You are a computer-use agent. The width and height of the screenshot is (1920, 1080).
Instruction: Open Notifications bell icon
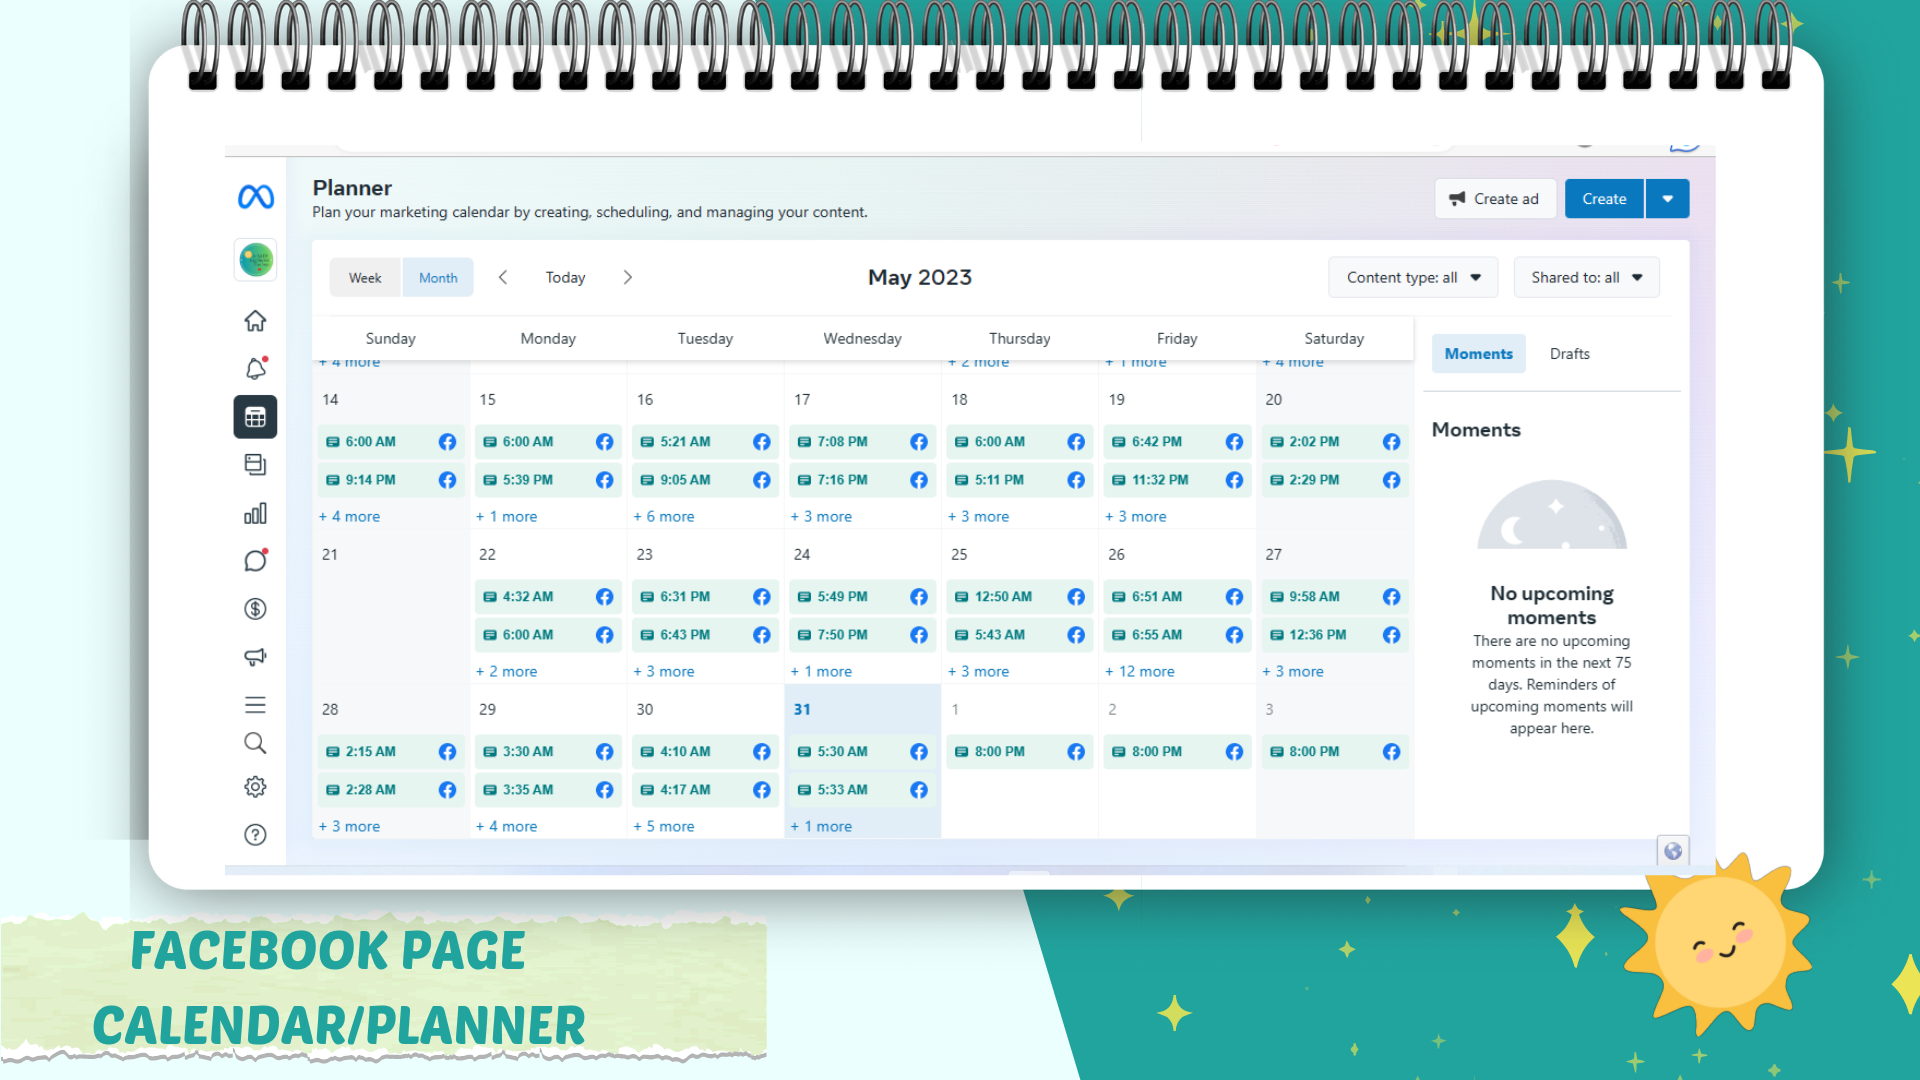[x=255, y=369]
